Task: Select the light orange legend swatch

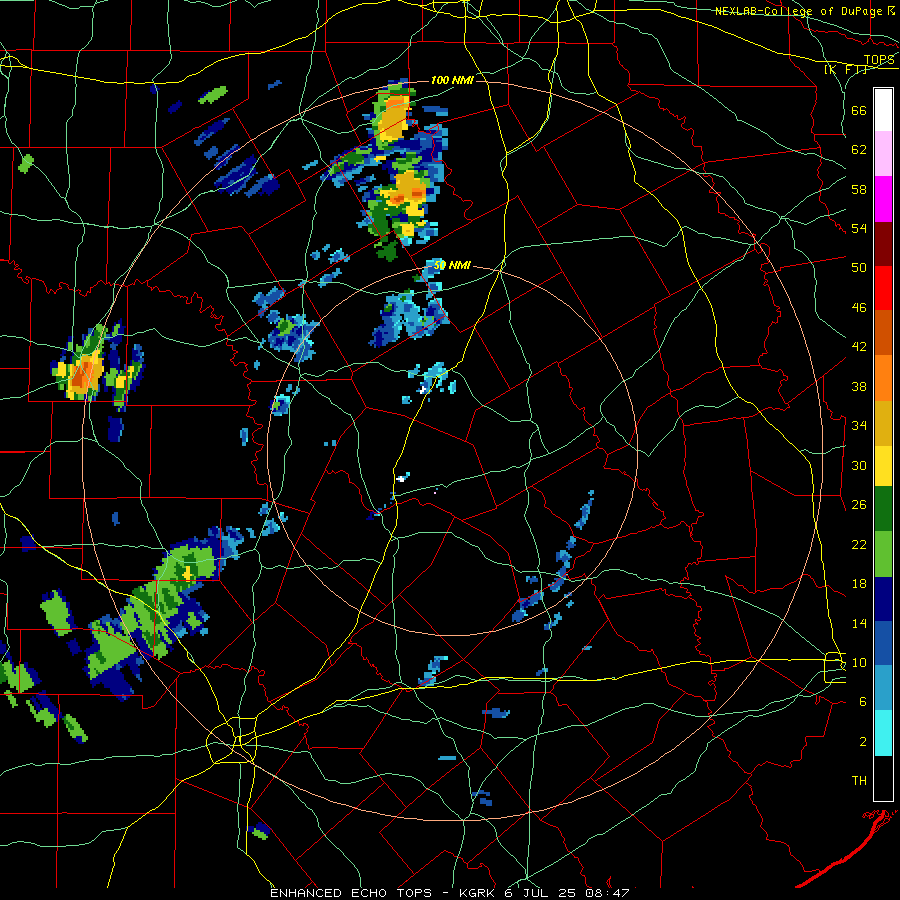Action: pyautogui.click(x=883, y=378)
